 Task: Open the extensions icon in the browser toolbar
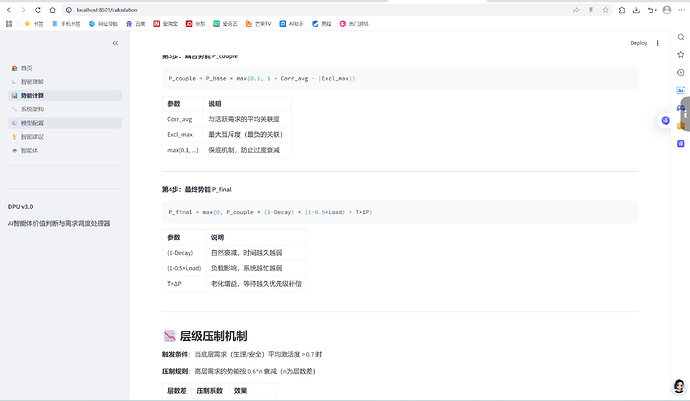click(622, 10)
